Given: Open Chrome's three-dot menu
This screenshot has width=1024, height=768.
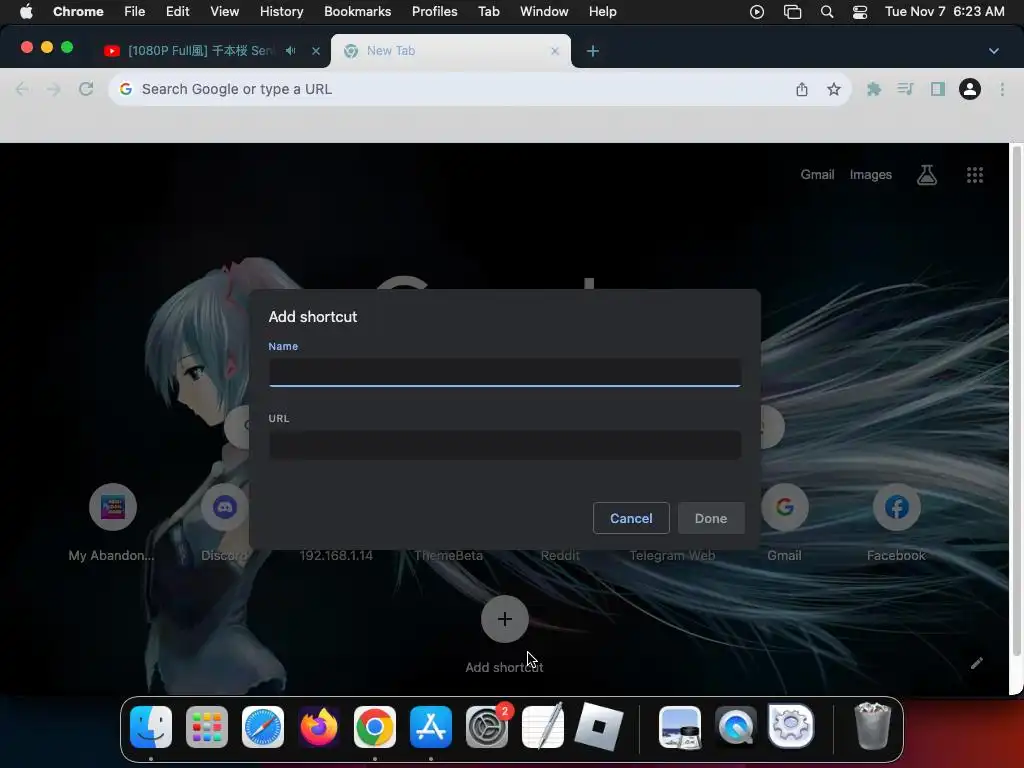Looking at the screenshot, I should click(1002, 89).
